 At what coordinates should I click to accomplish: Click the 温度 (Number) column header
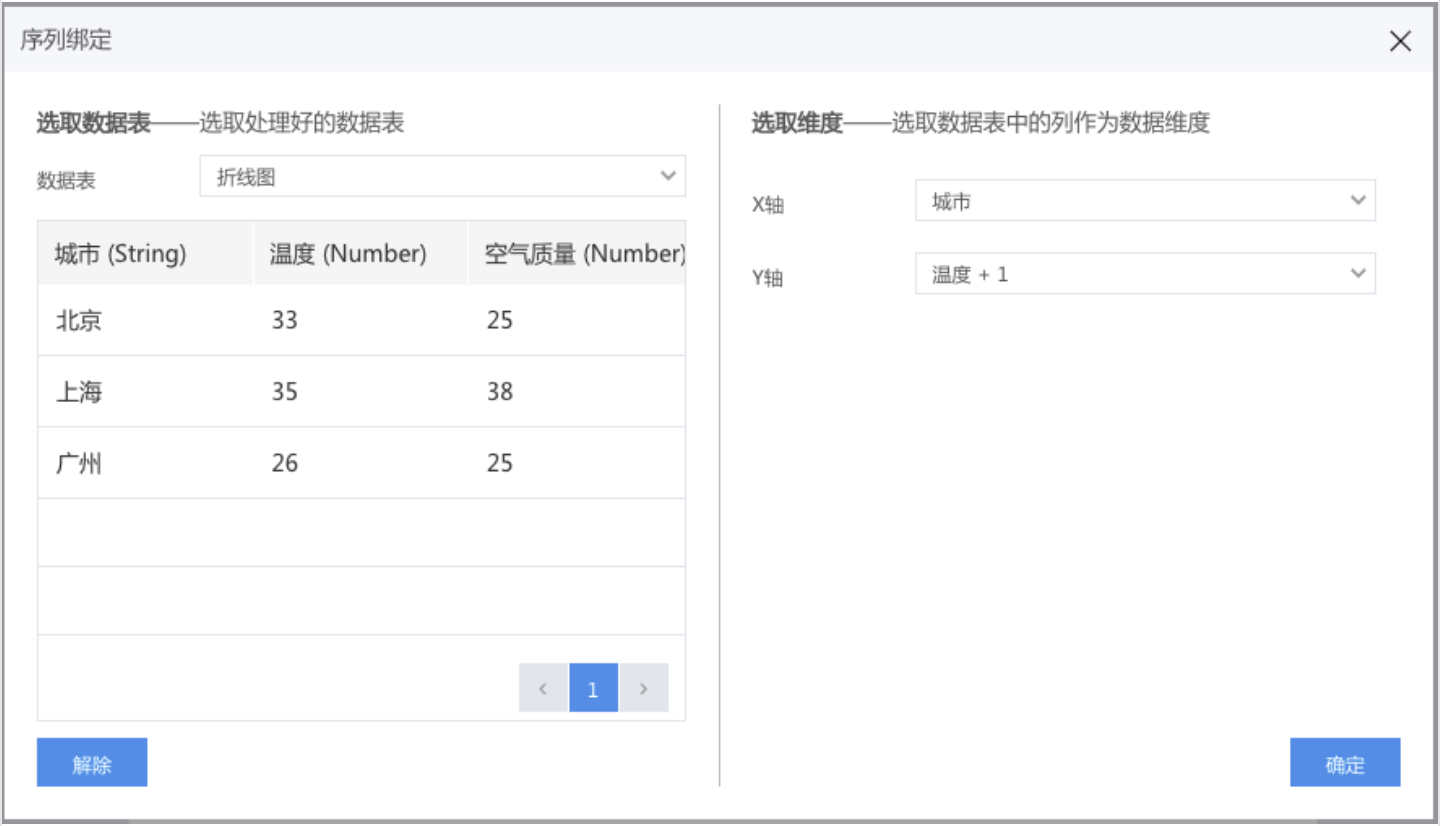click(348, 254)
